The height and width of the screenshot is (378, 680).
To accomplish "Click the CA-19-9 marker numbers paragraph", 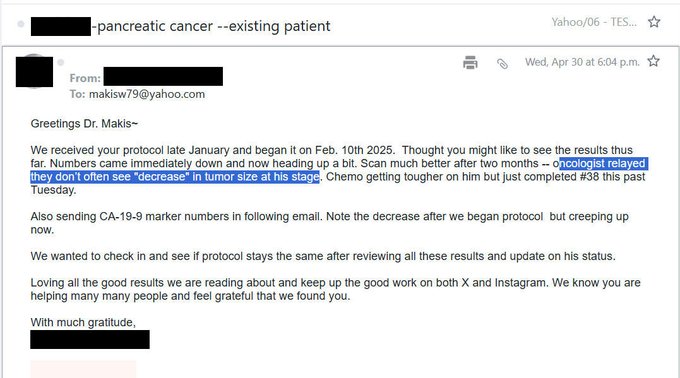I will pos(330,223).
